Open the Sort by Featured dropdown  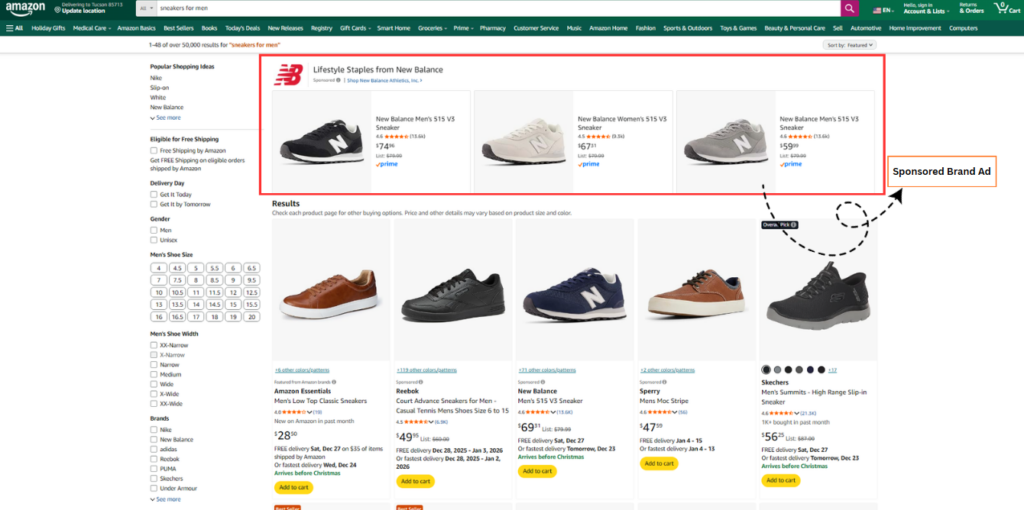850,45
